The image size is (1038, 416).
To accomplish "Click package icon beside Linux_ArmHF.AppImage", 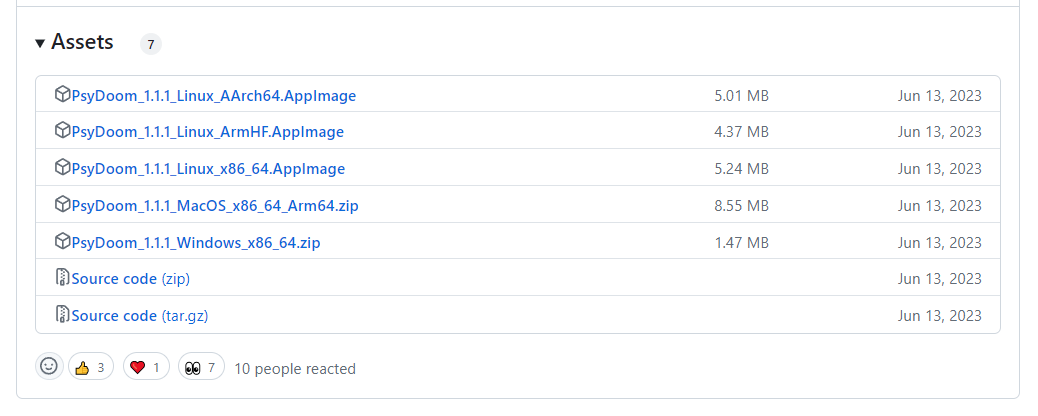I will (x=62, y=131).
